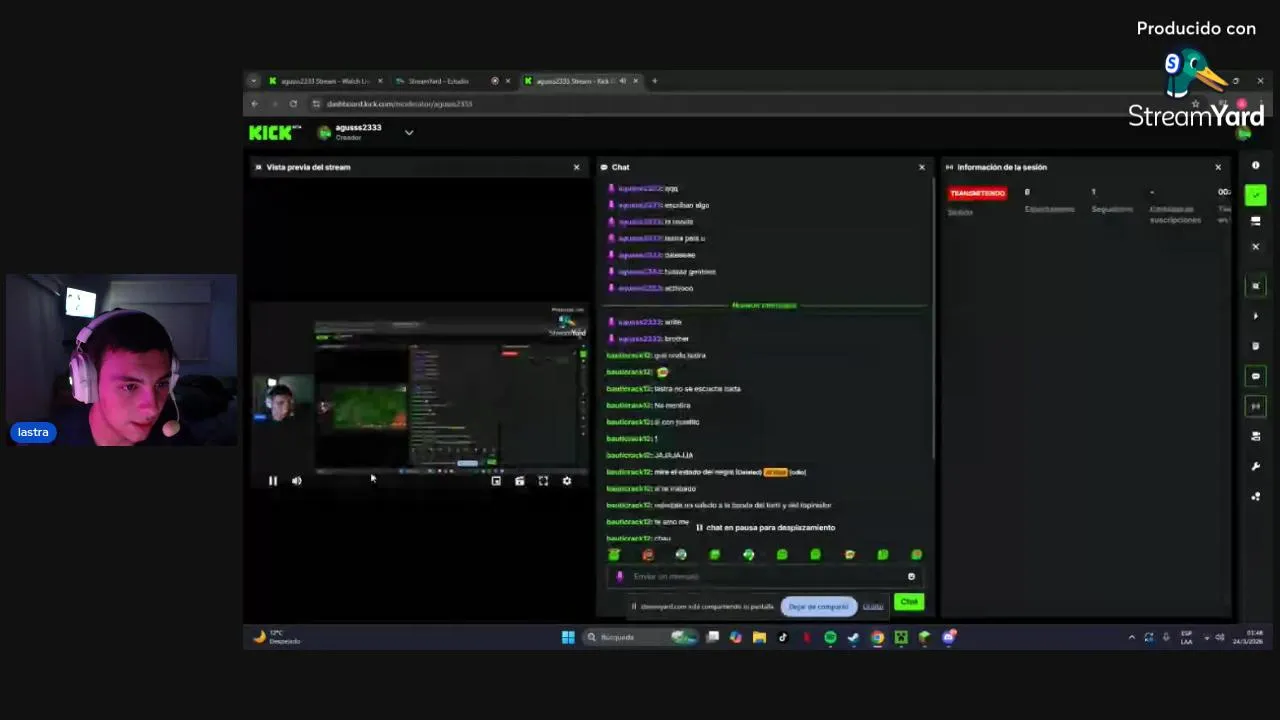The height and width of the screenshot is (720, 1280).
Task: Open Spotify from the taskbar
Action: 830,637
